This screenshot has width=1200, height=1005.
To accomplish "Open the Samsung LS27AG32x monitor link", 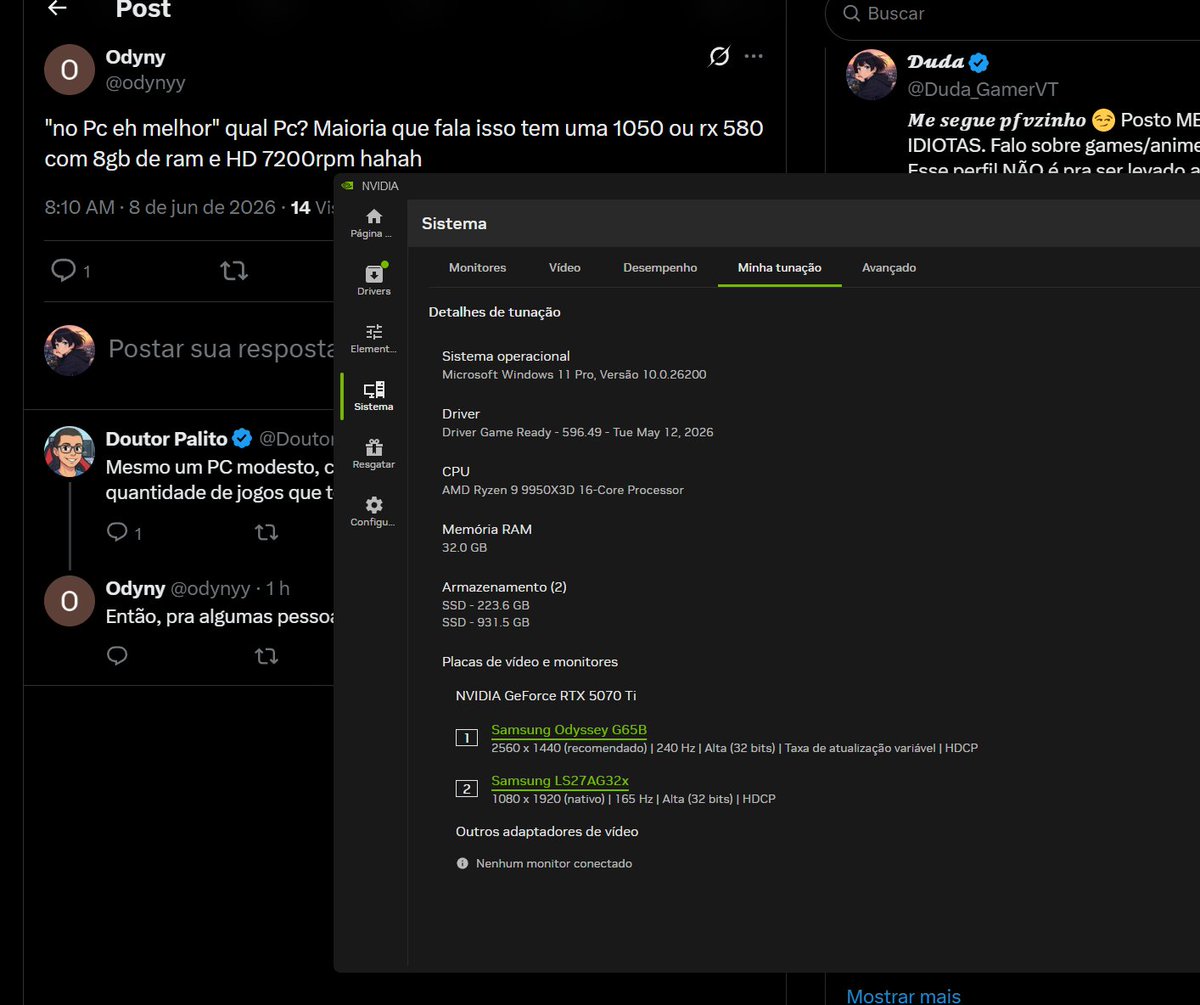I will coord(560,781).
